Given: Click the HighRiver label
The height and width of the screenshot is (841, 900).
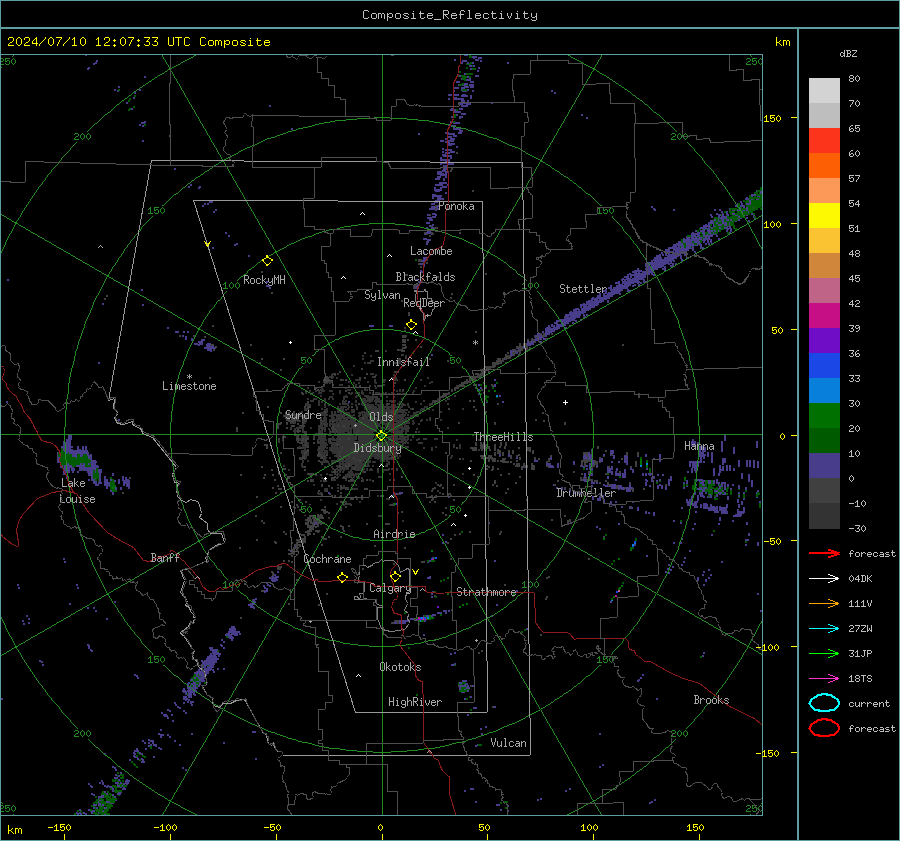Looking at the screenshot, I should pyautogui.click(x=415, y=702).
